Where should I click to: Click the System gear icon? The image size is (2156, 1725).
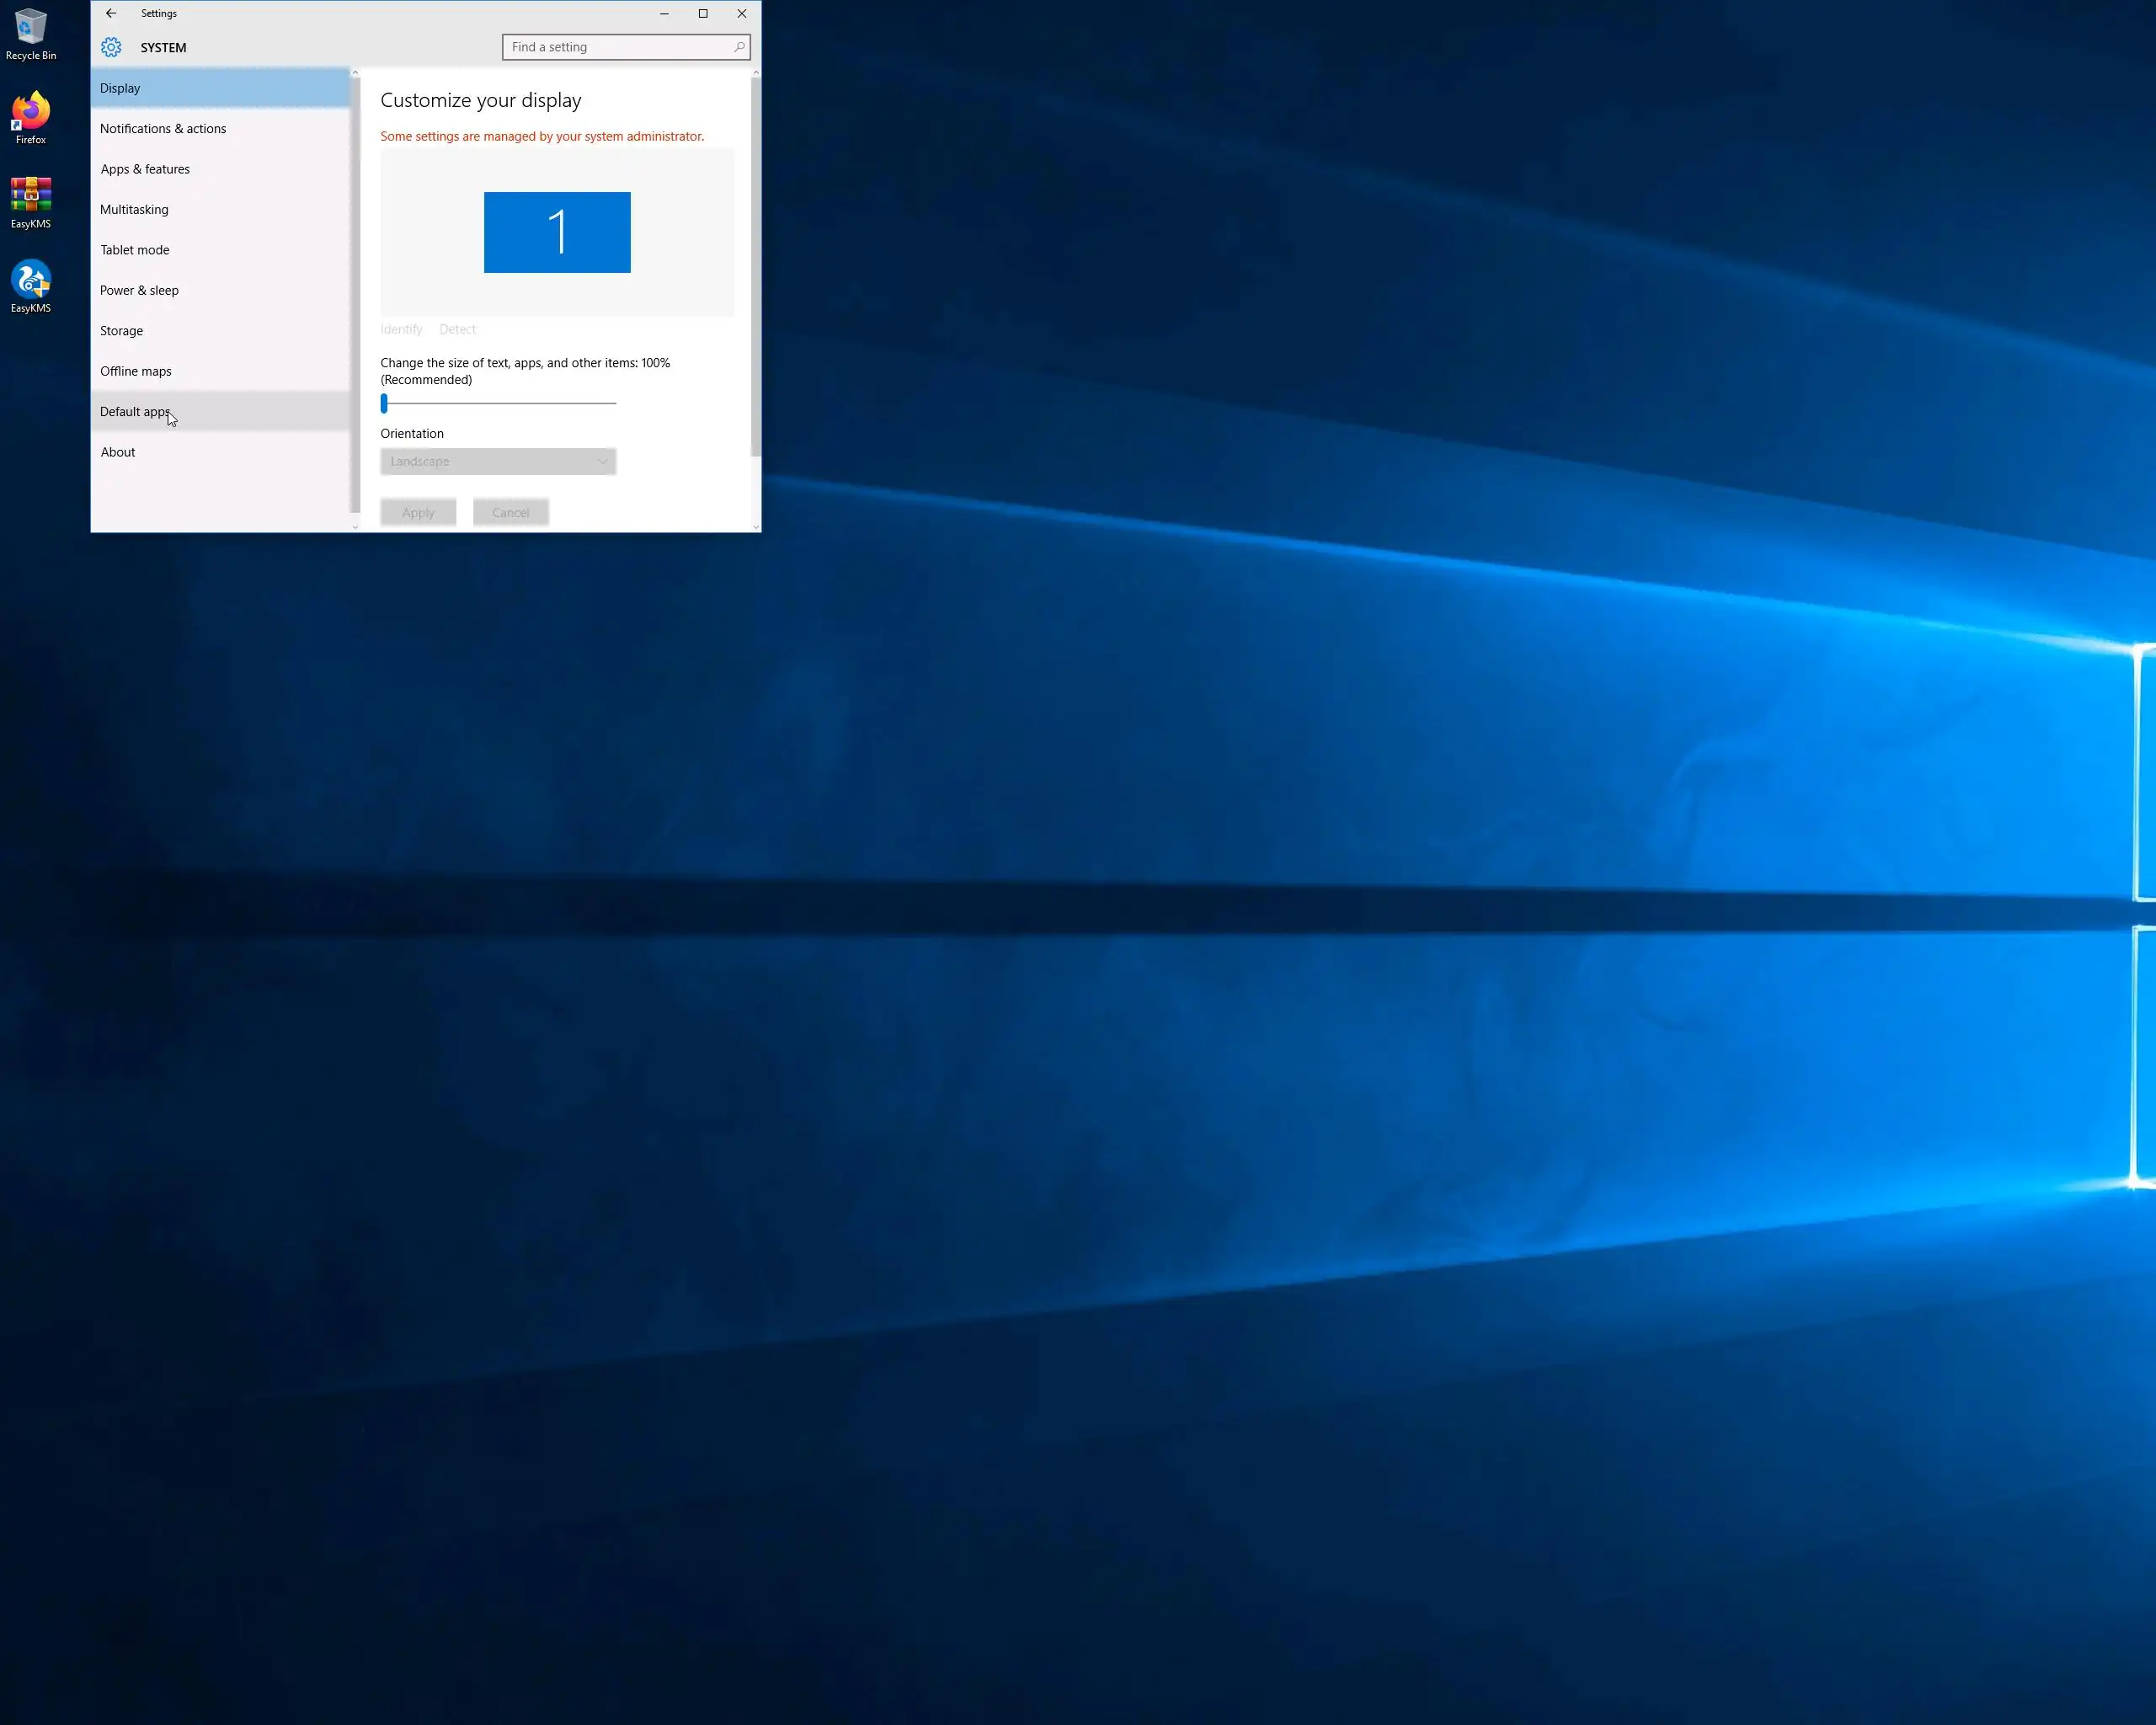(111, 47)
